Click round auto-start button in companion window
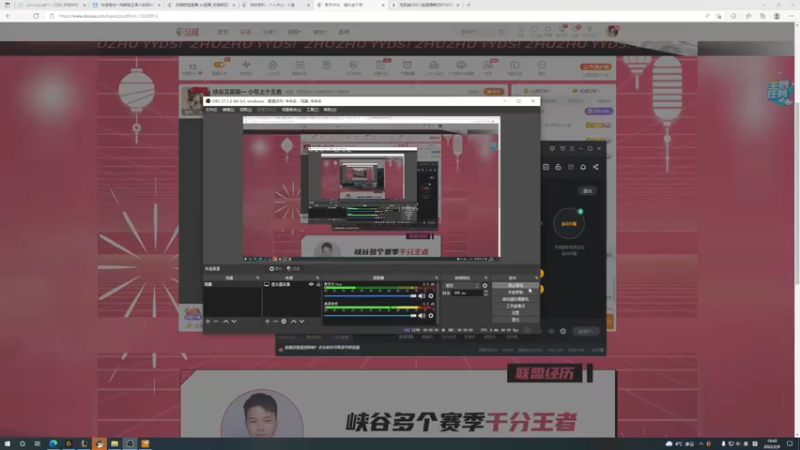 pyautogui.click(x=568, y=223)
